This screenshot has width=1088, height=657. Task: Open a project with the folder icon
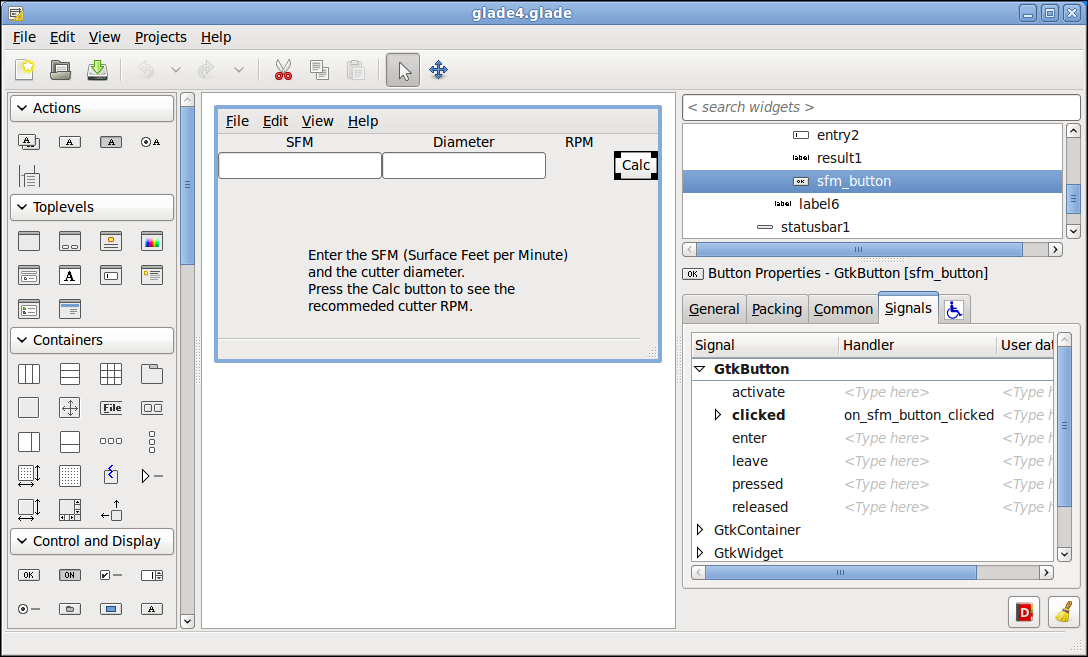pos(60,69)
